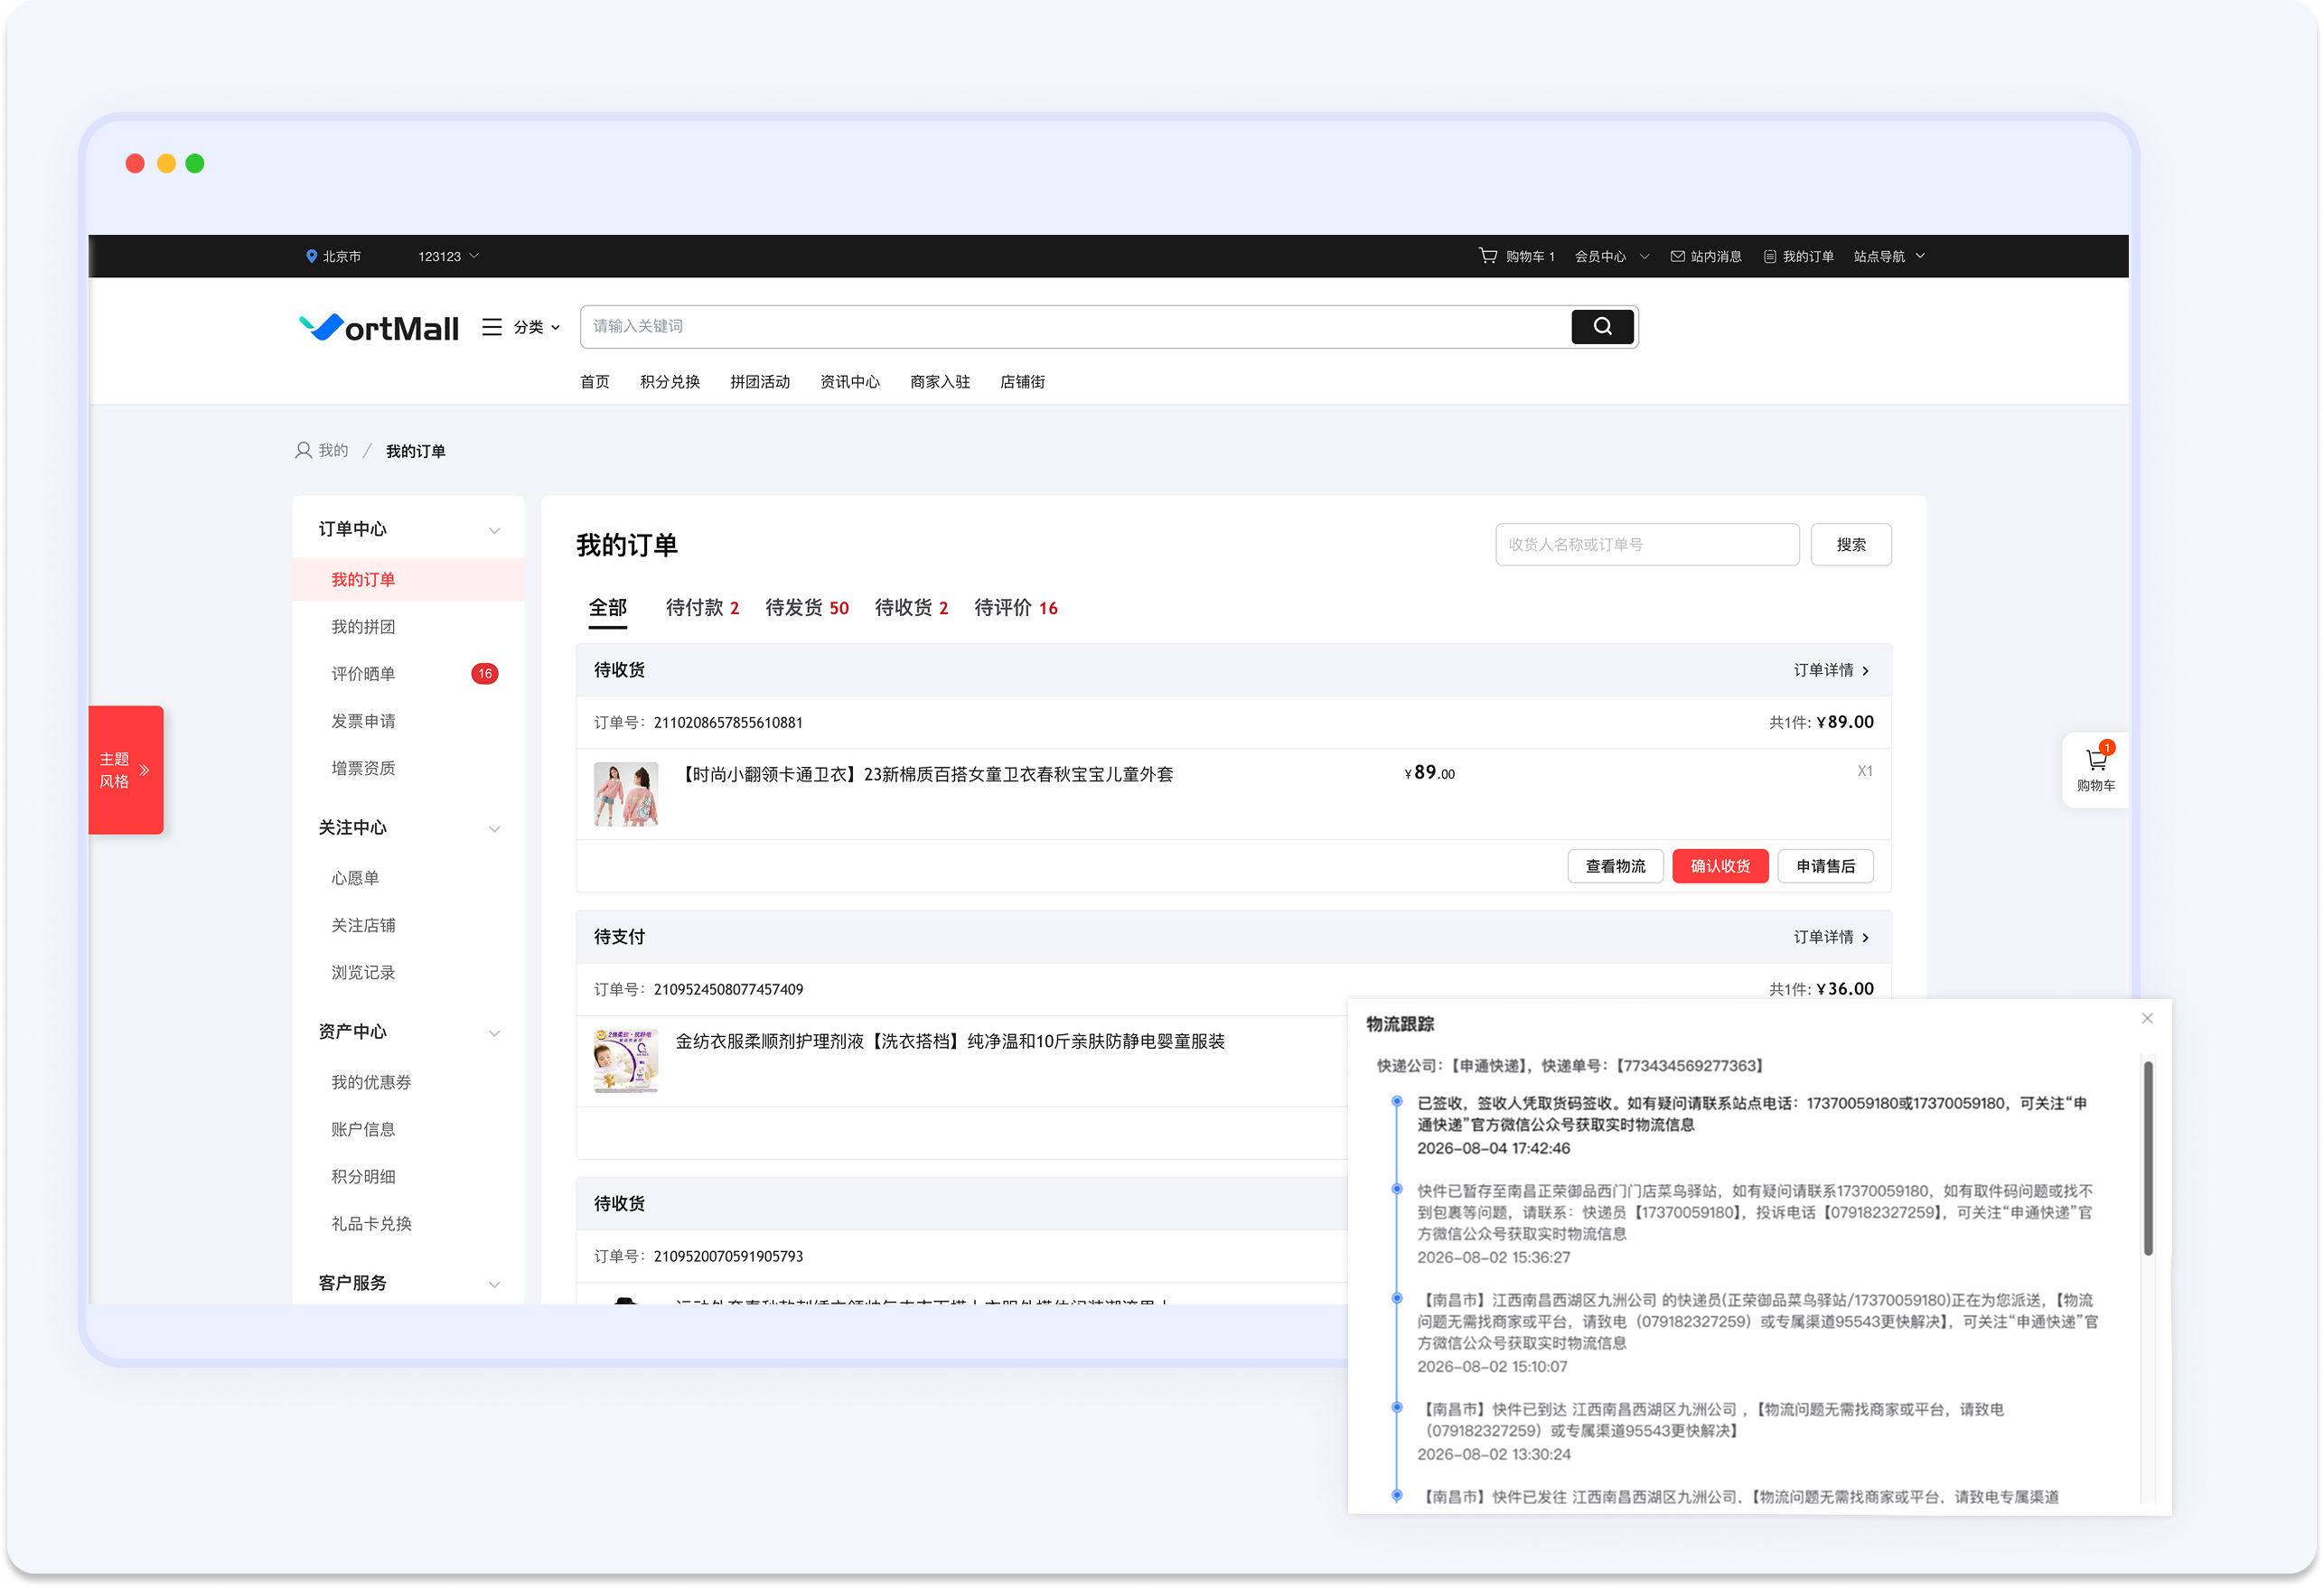Viewport: 2324px width, 1588px height.
Task: Go to 店铺街 in the navigation menu
Action: pos(1022,382)
